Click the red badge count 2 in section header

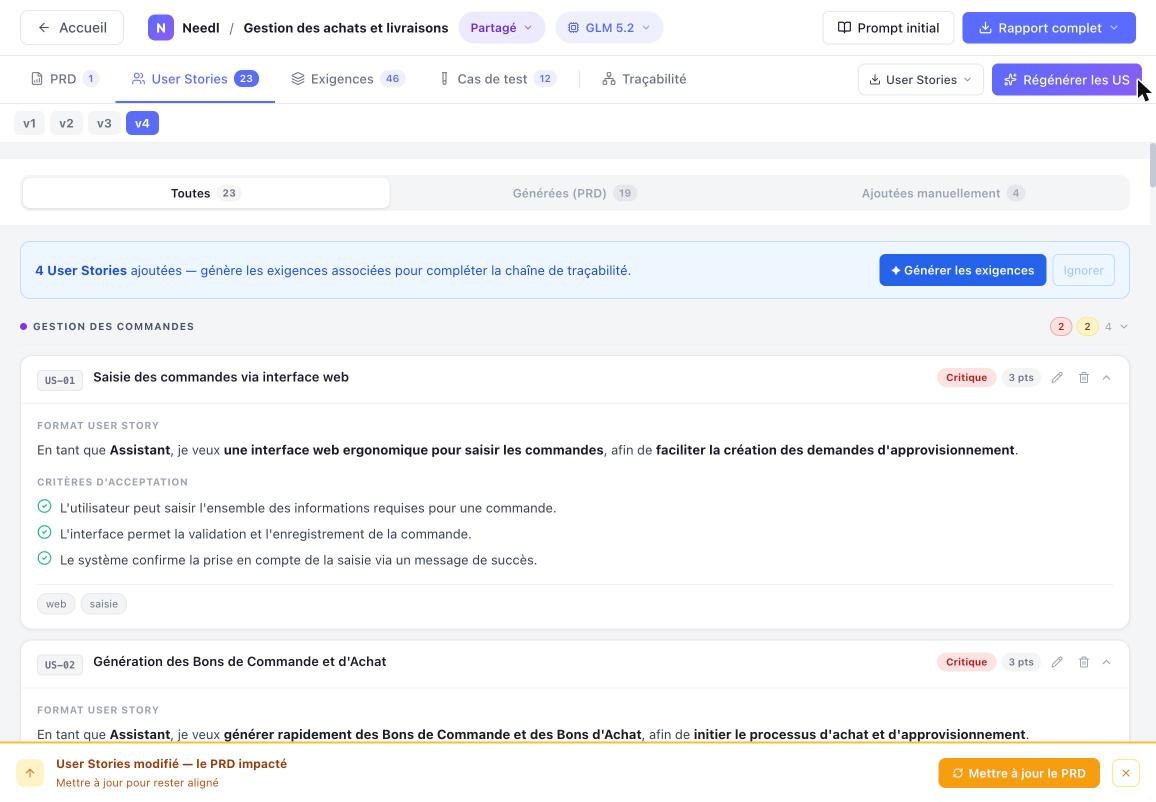coord(1061,327)
